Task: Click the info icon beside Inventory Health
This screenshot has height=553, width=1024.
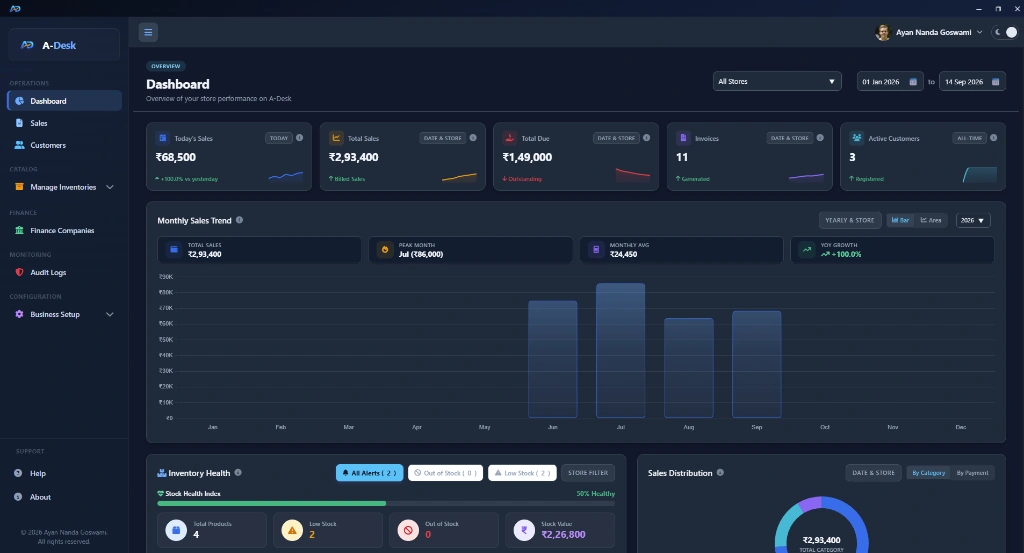Action: [x=238, y=473]
